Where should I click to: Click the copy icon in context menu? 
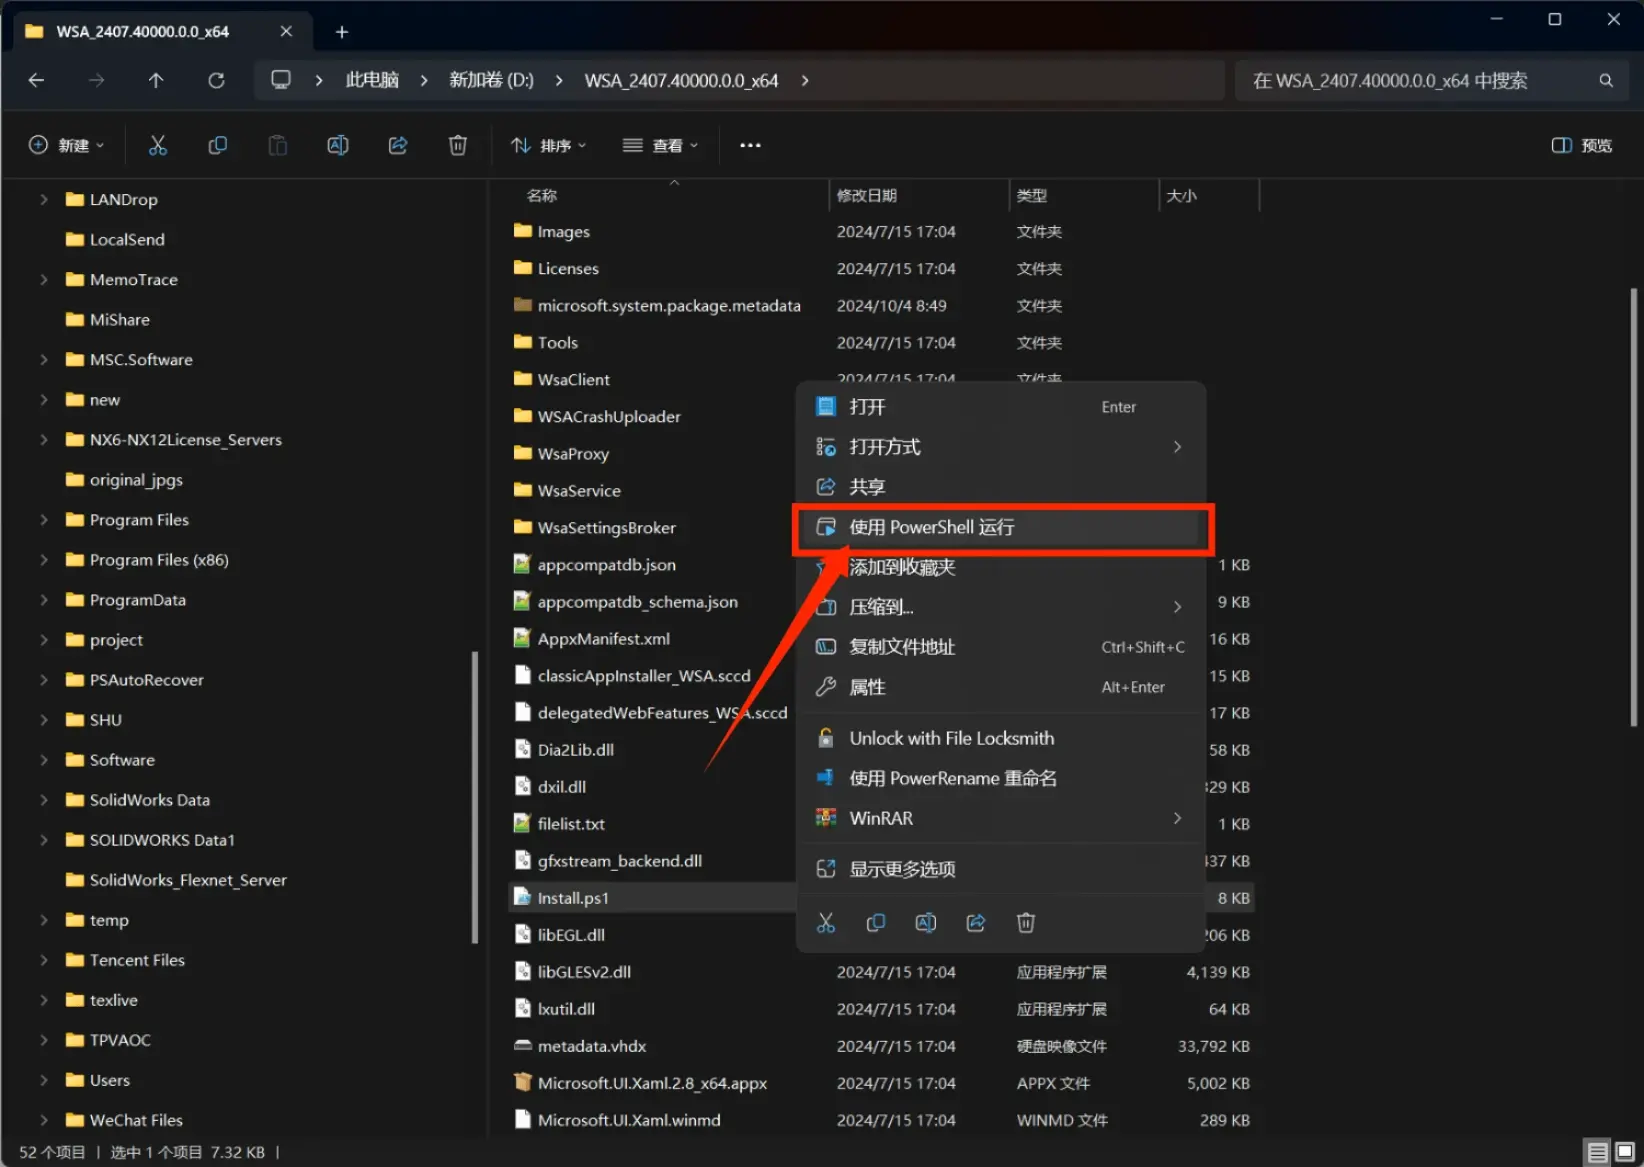(x=876, y=923)
